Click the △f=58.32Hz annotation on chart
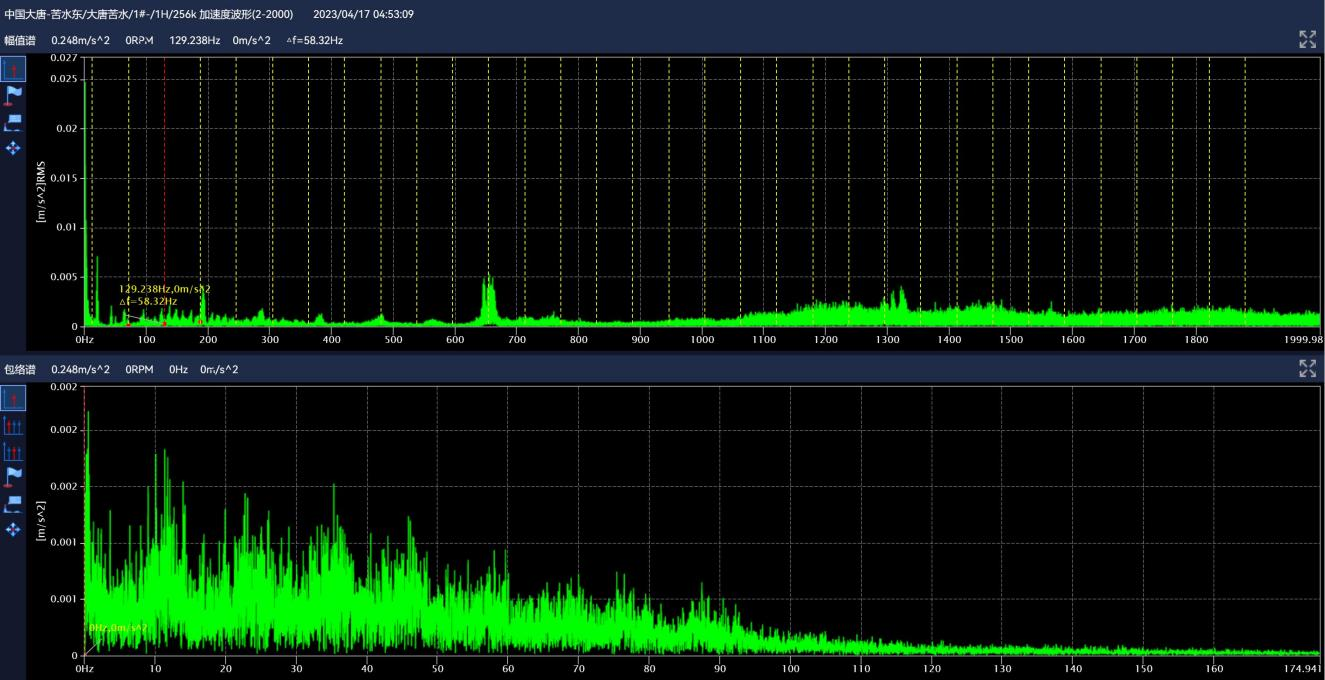Screen dimensions: 1325x680 148,301
